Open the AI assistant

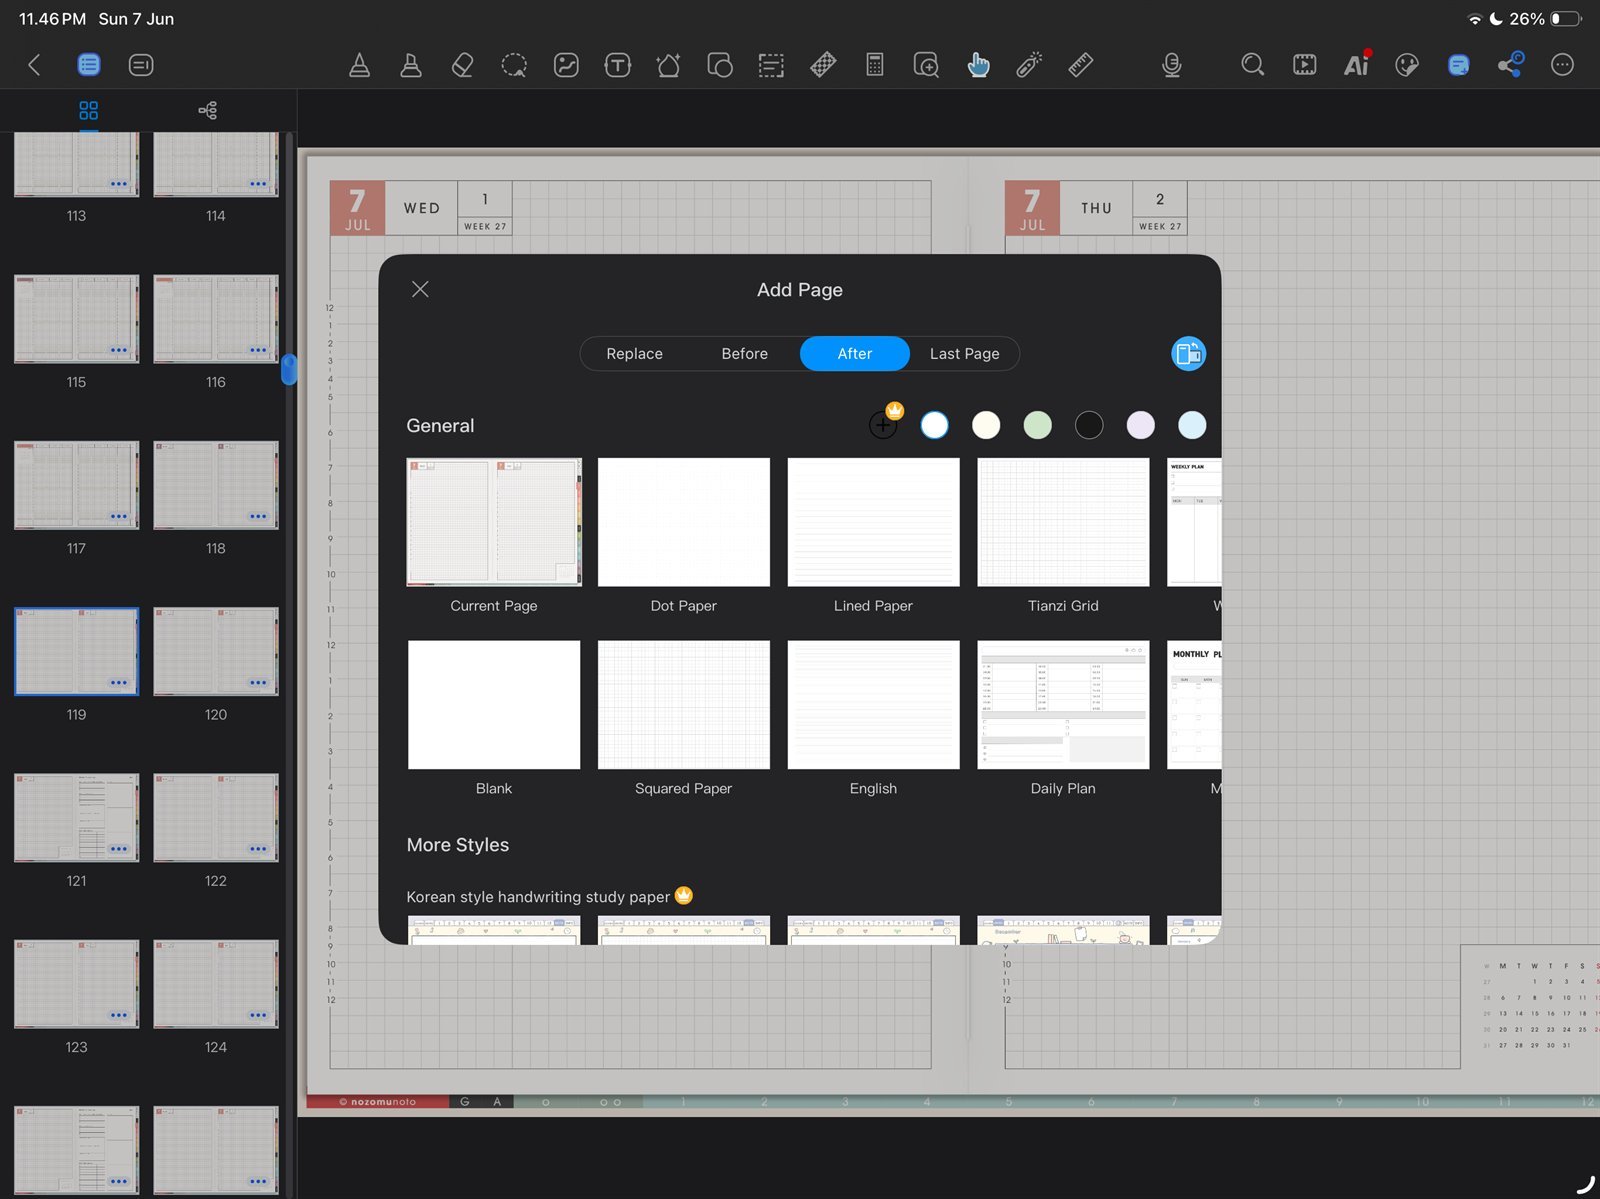(x=1356, y=65)
